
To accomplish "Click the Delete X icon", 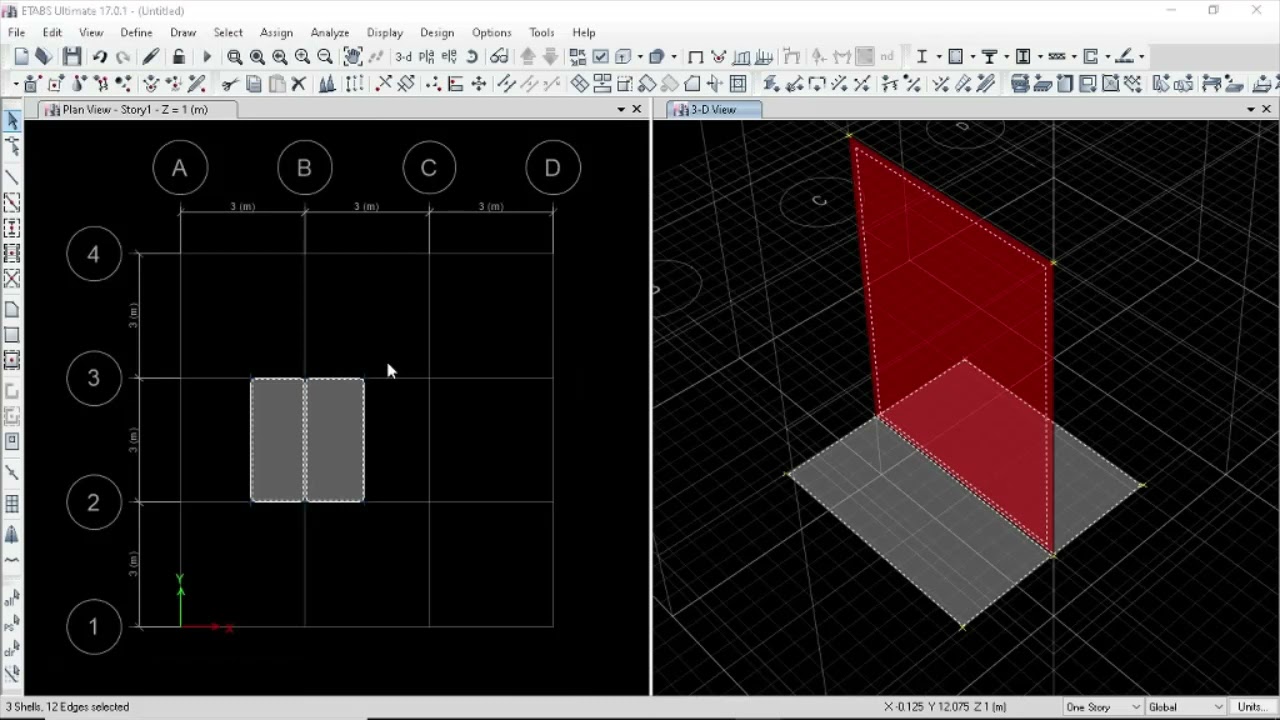I will tap(298, 84).
